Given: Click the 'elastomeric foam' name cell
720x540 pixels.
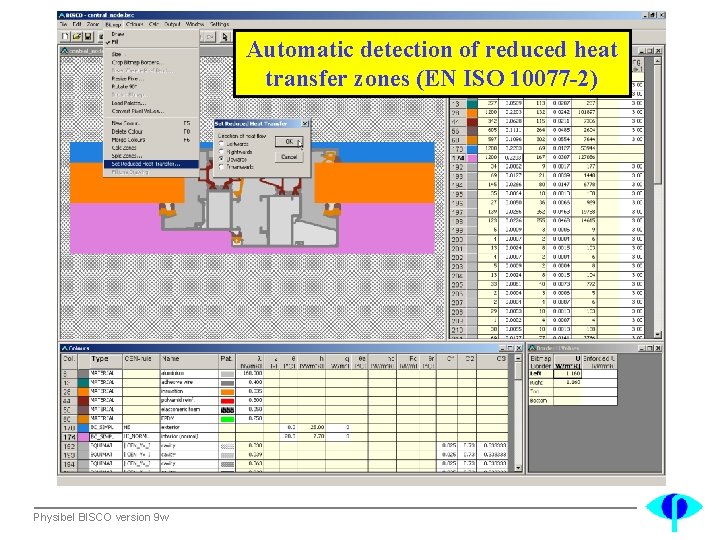Looking at the screenshot, I should tap(189, 410).
